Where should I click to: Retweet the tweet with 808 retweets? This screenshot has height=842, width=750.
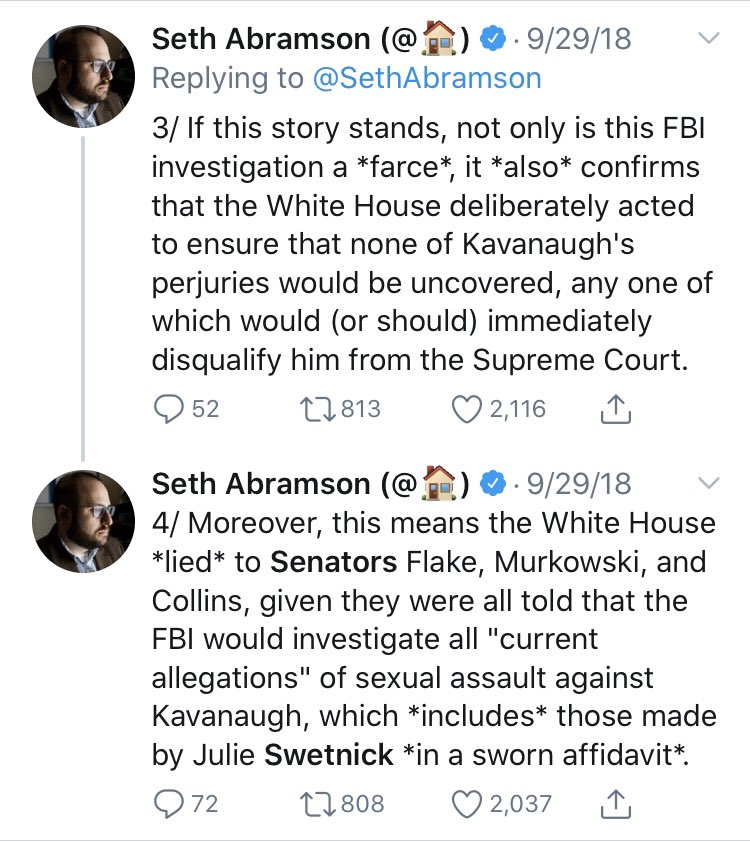pyautogui.click(x=318, y=804)
